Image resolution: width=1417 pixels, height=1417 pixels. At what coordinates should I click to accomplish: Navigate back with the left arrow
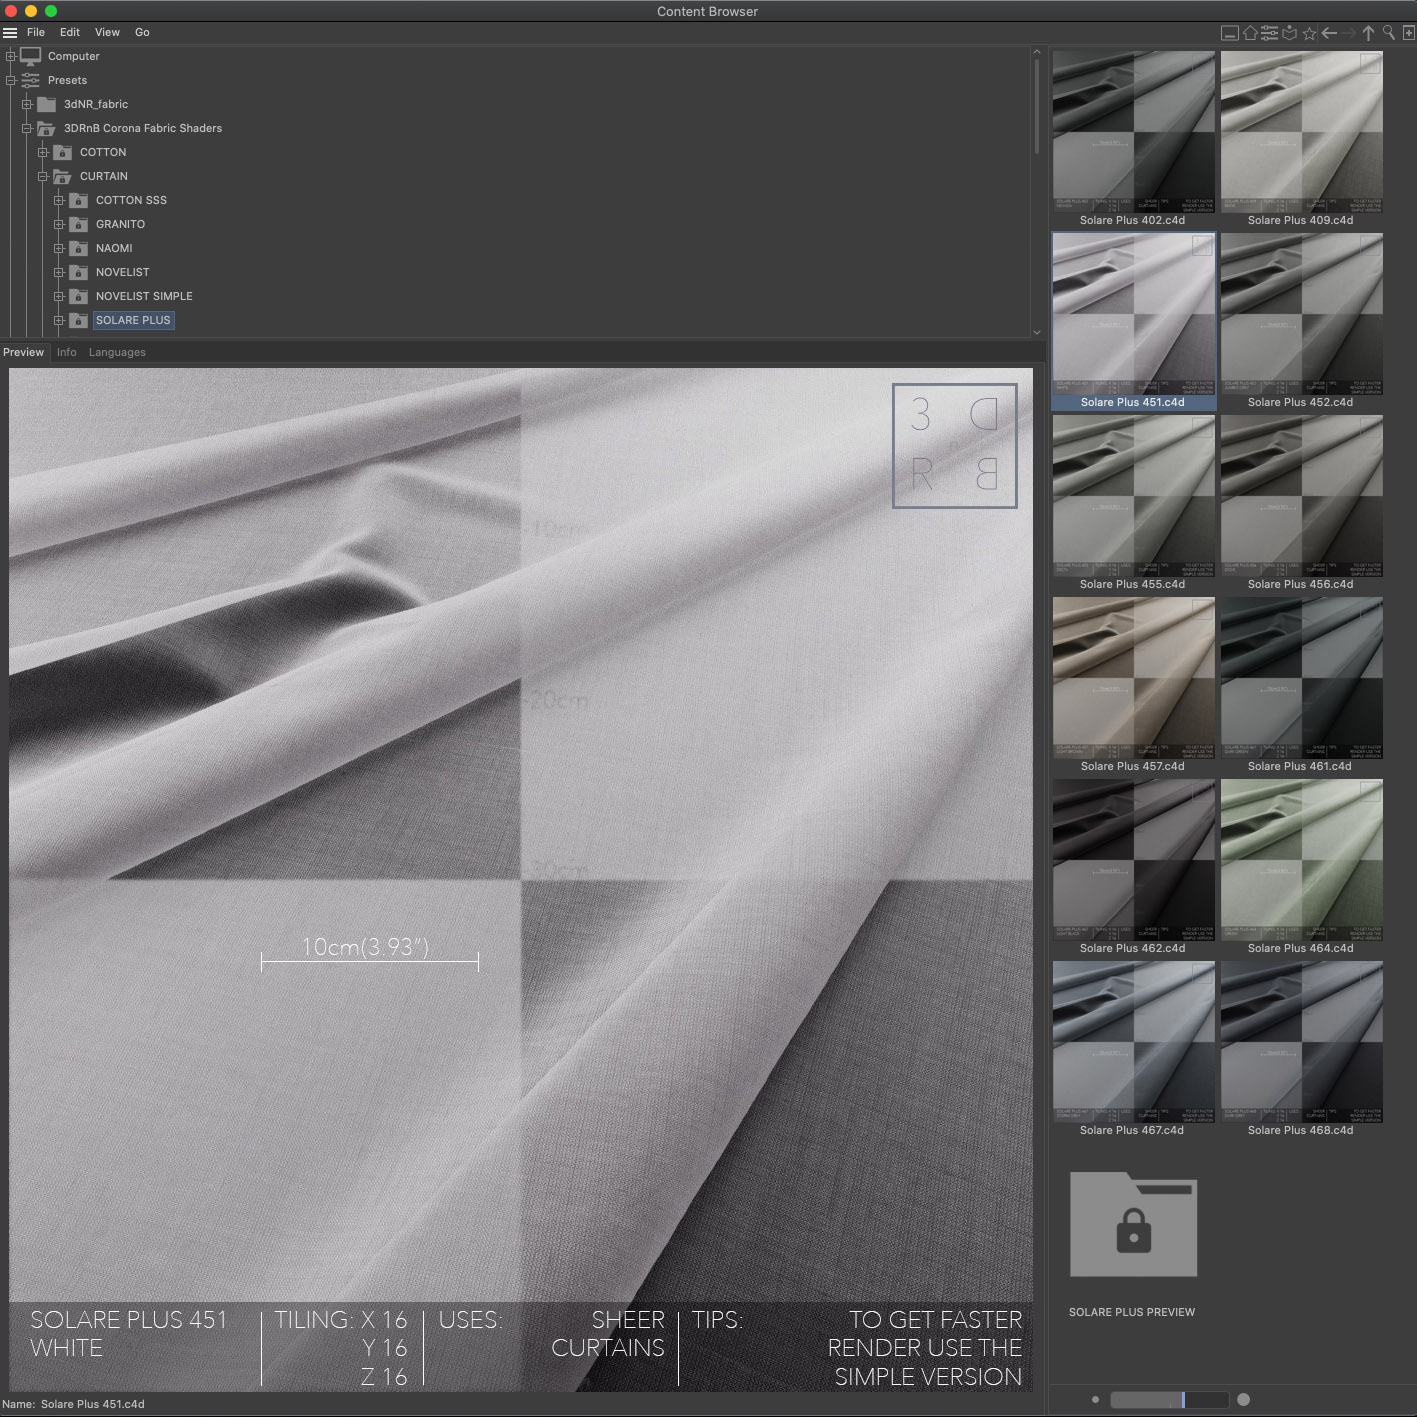(x=1329, y=33)
